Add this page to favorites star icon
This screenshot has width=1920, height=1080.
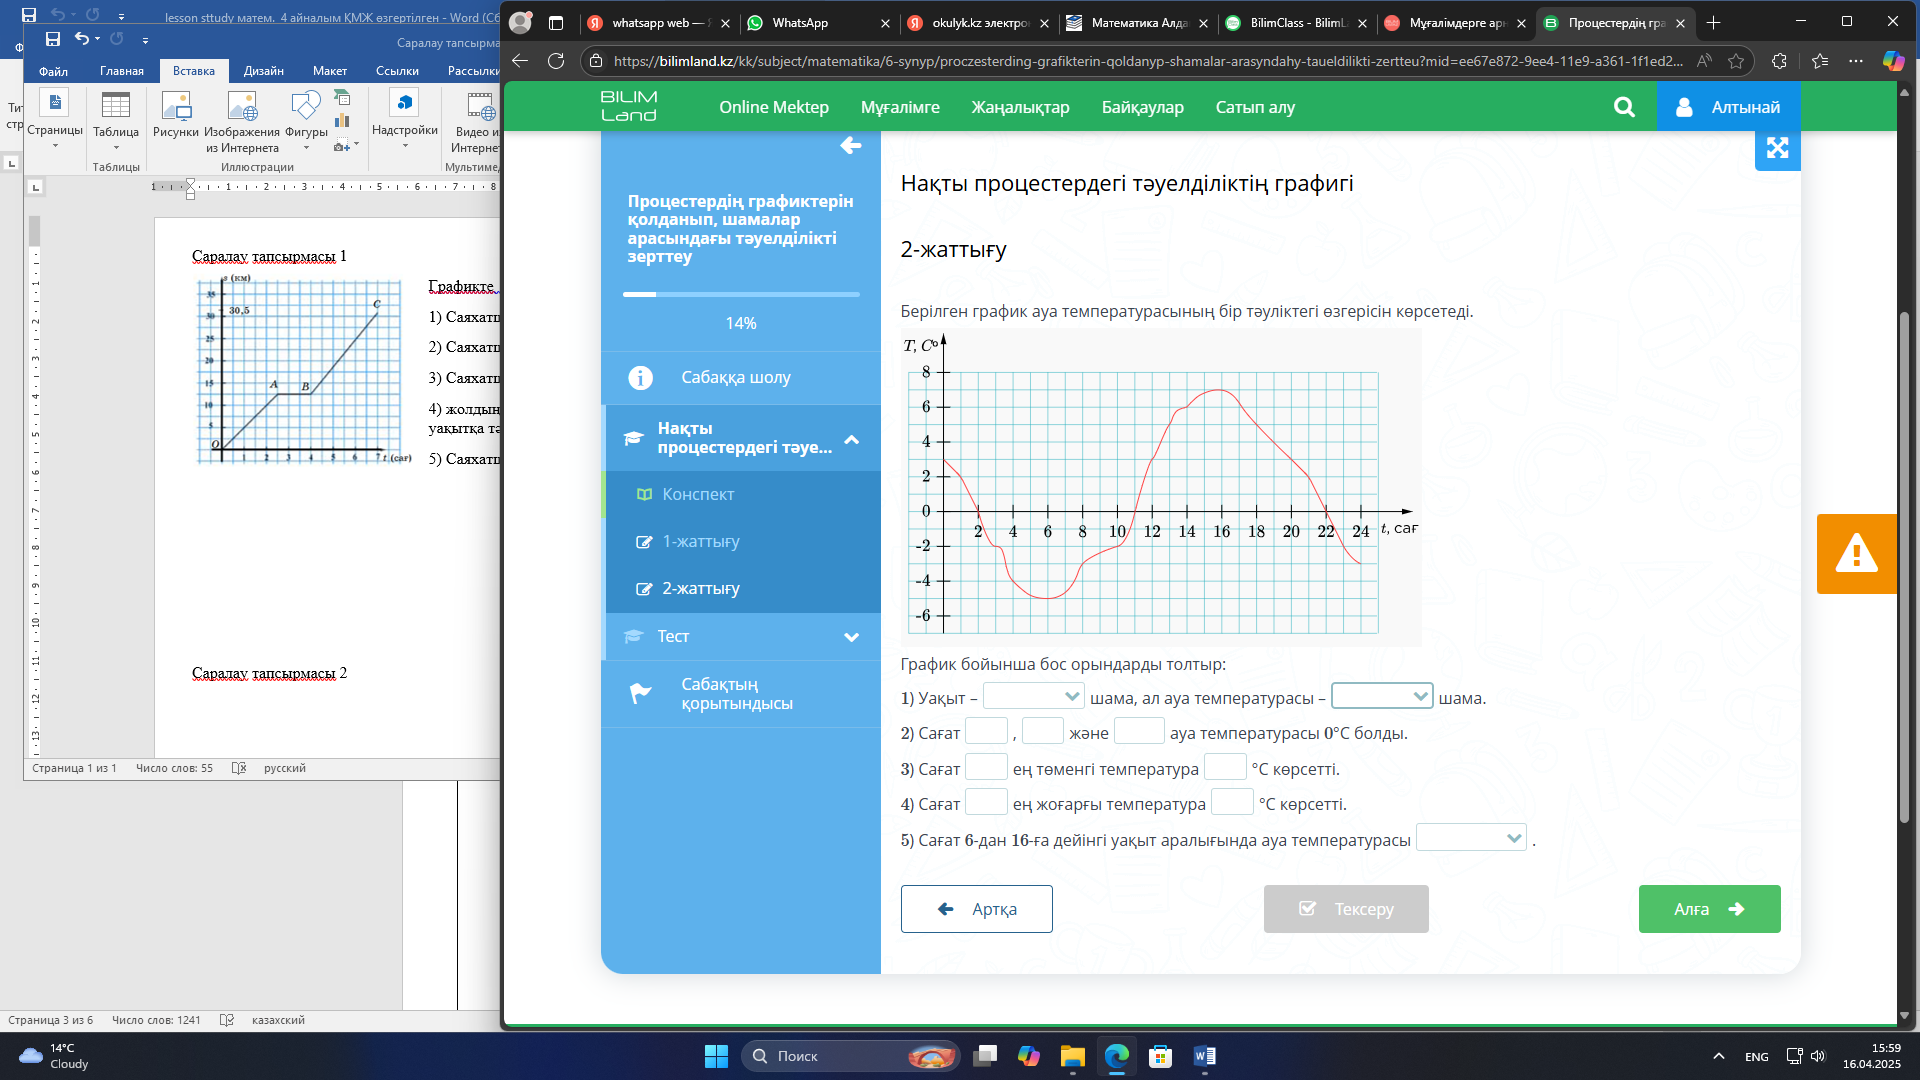pyautogui.click(x=1736, y=61)
